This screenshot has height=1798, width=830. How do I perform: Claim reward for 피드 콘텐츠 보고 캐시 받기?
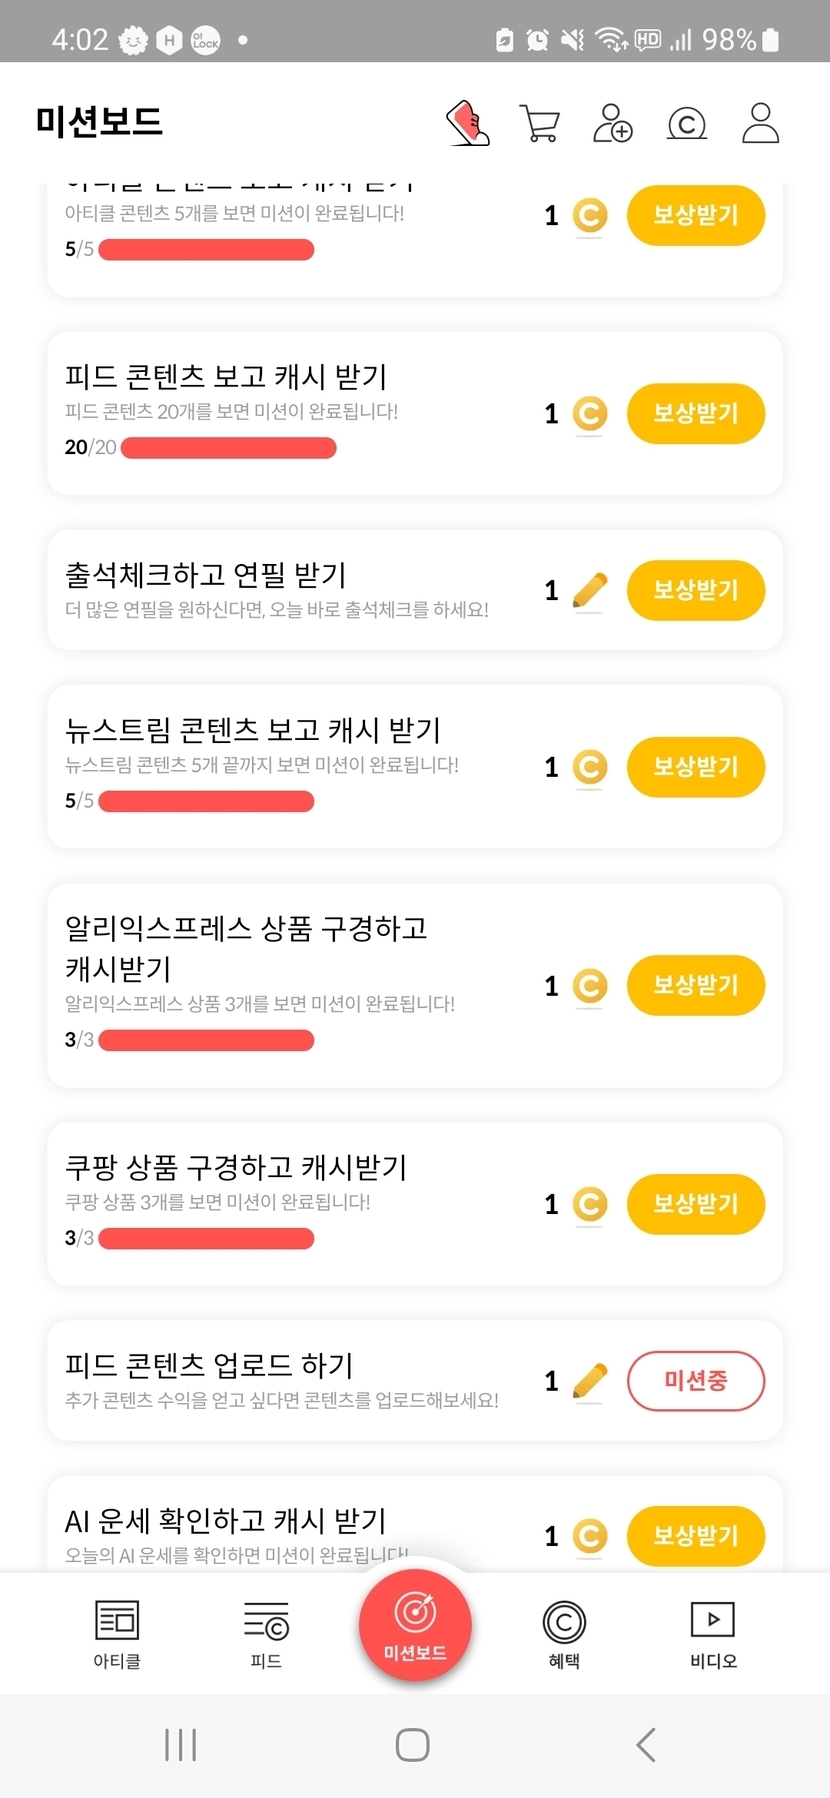pyautogui.click(x=695, y=413)
